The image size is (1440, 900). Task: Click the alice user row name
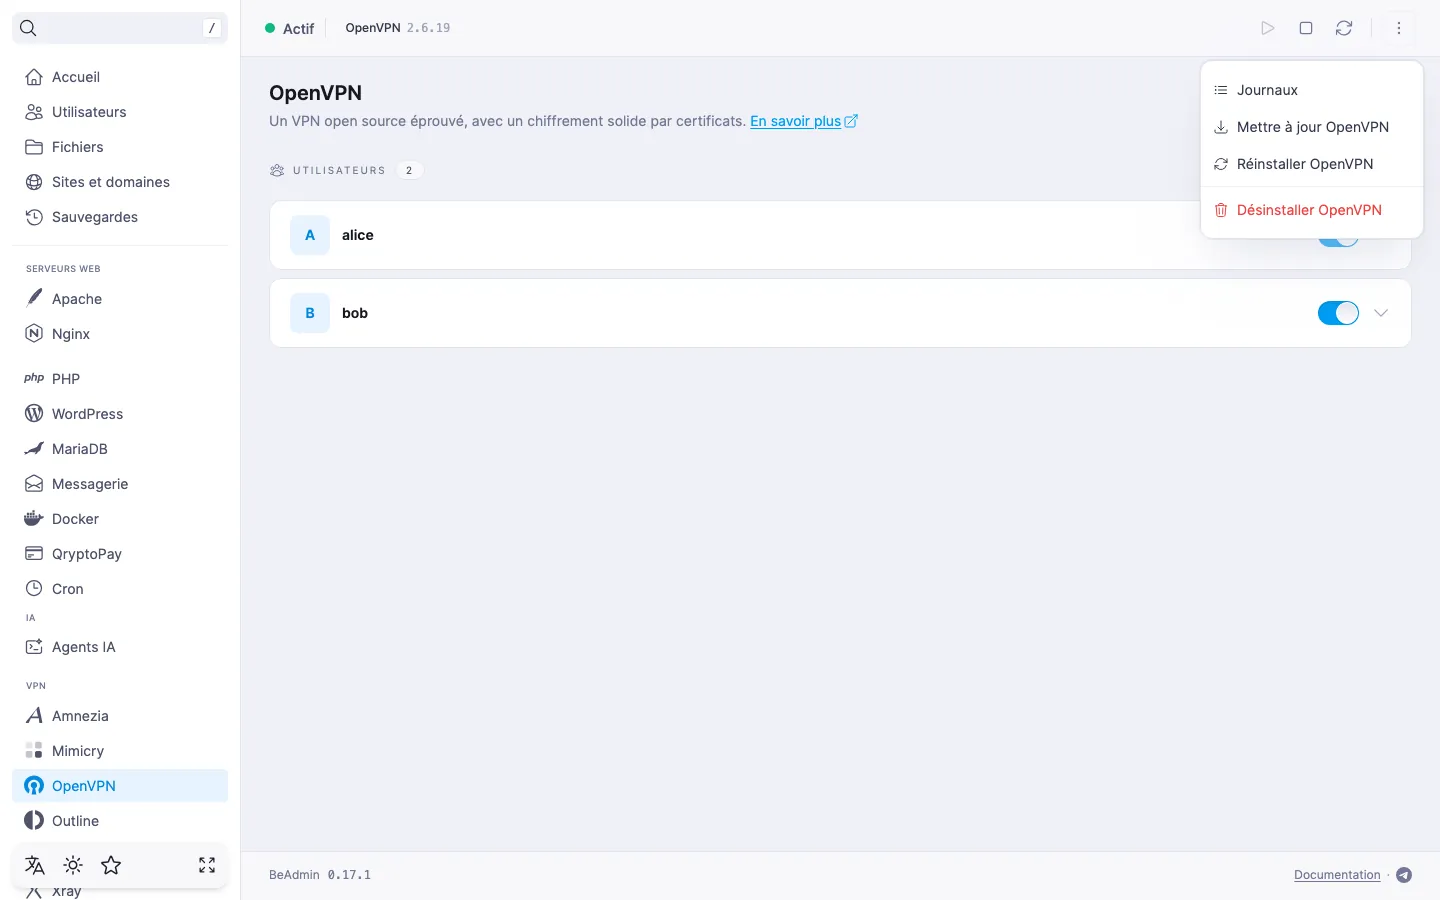358,235
